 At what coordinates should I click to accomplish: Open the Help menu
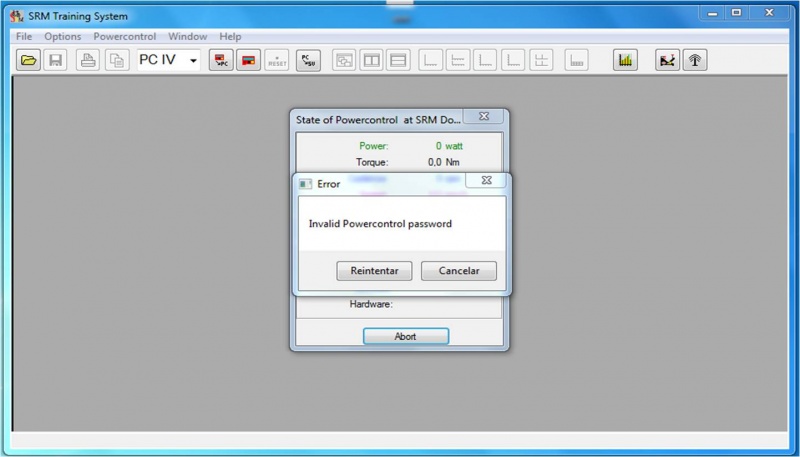230,37
